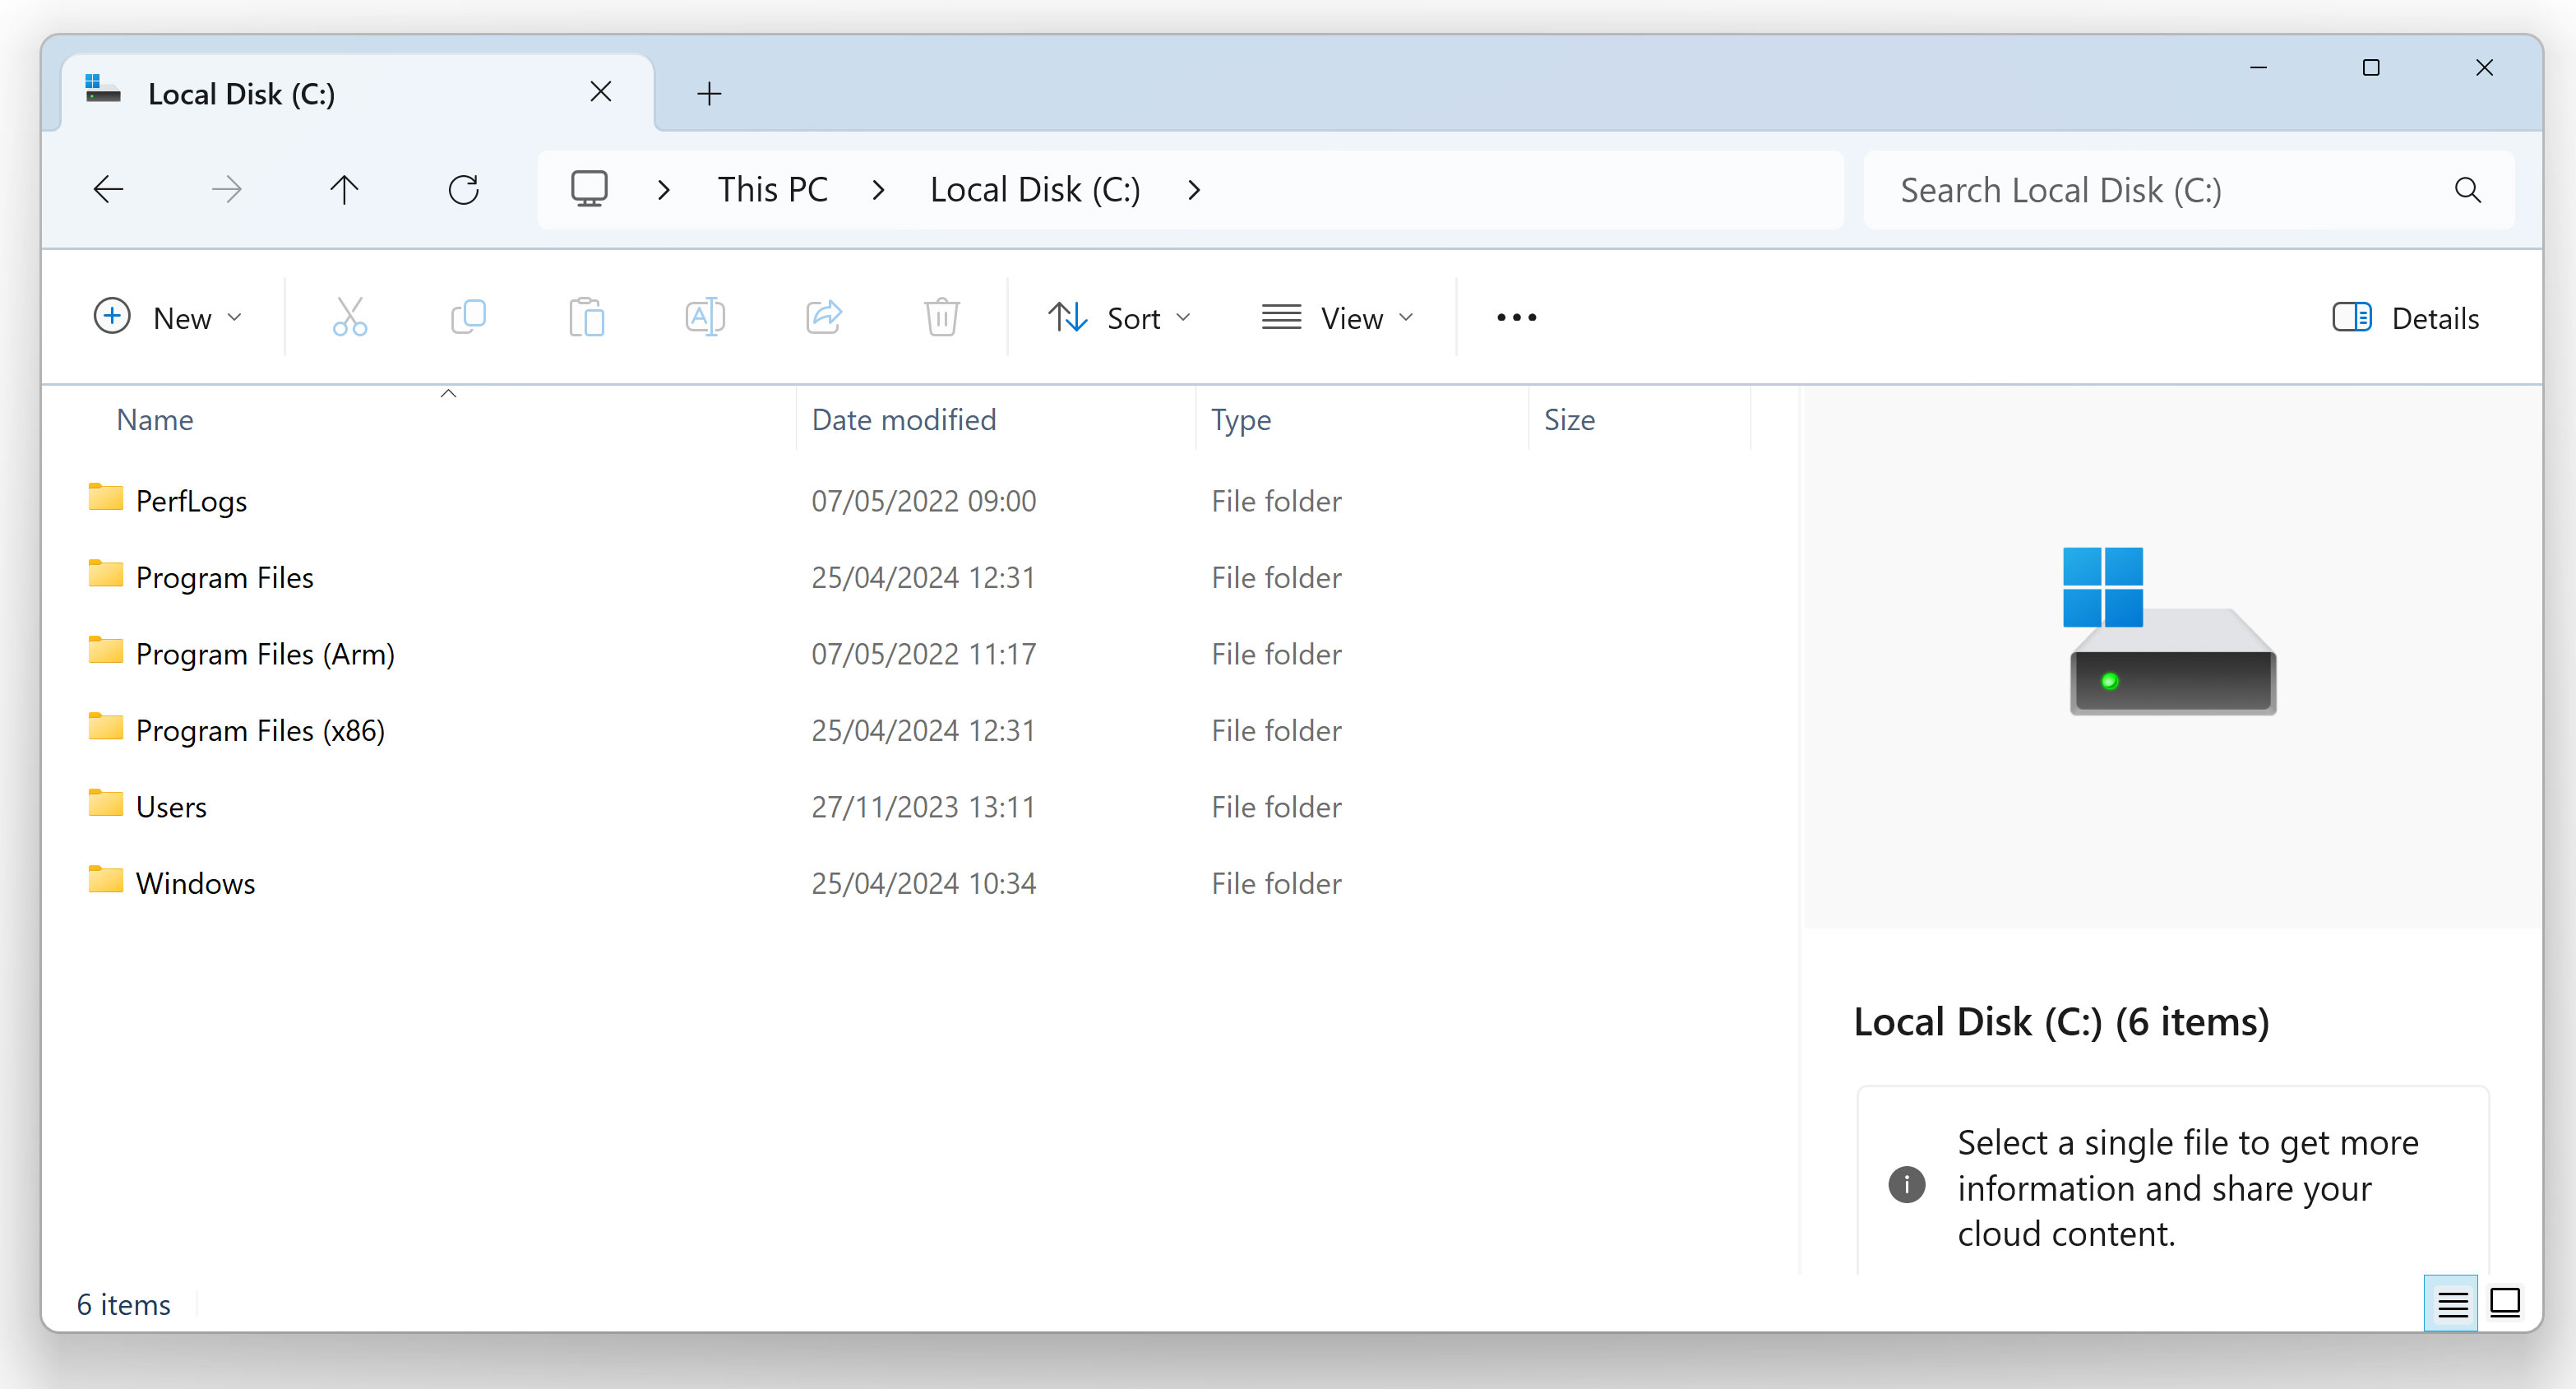
Task: Add a new tab with plus button
Action: coord(709,94)
